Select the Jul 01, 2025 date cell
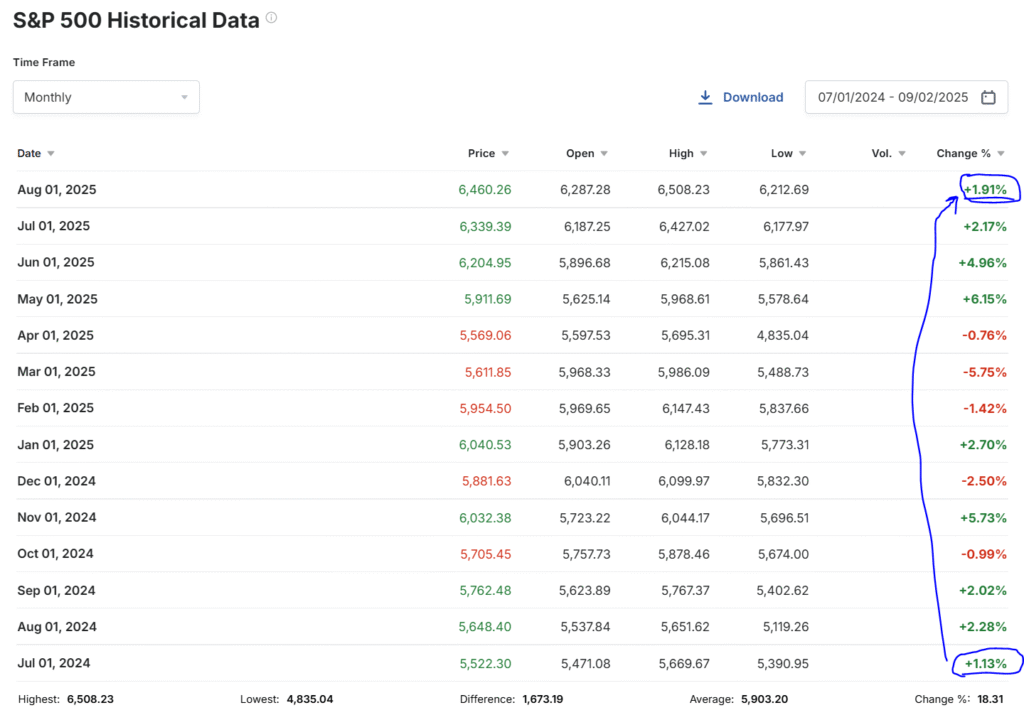 coord(54,226)
